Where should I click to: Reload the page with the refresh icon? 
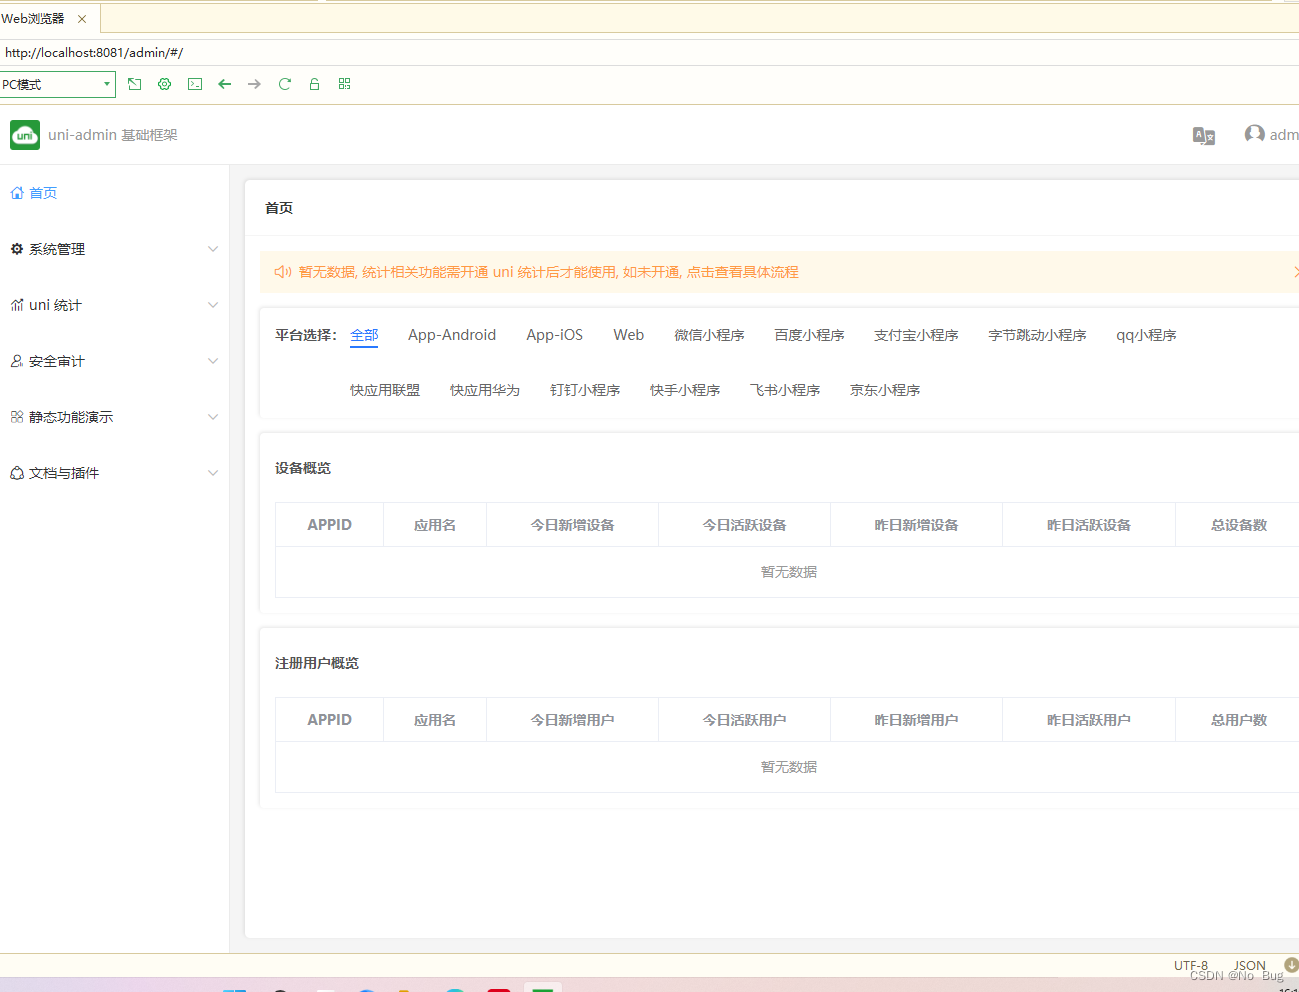[285, 84]
